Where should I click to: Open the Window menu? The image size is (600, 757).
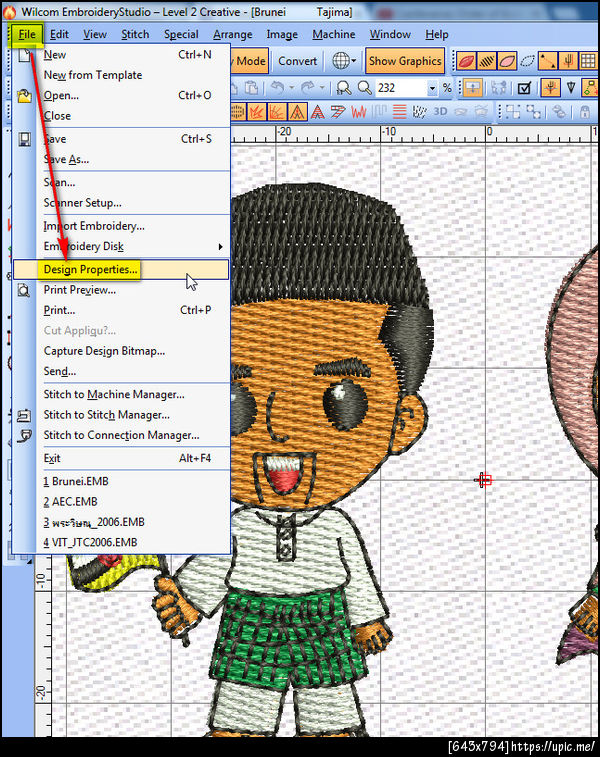(x=390, y=34)
